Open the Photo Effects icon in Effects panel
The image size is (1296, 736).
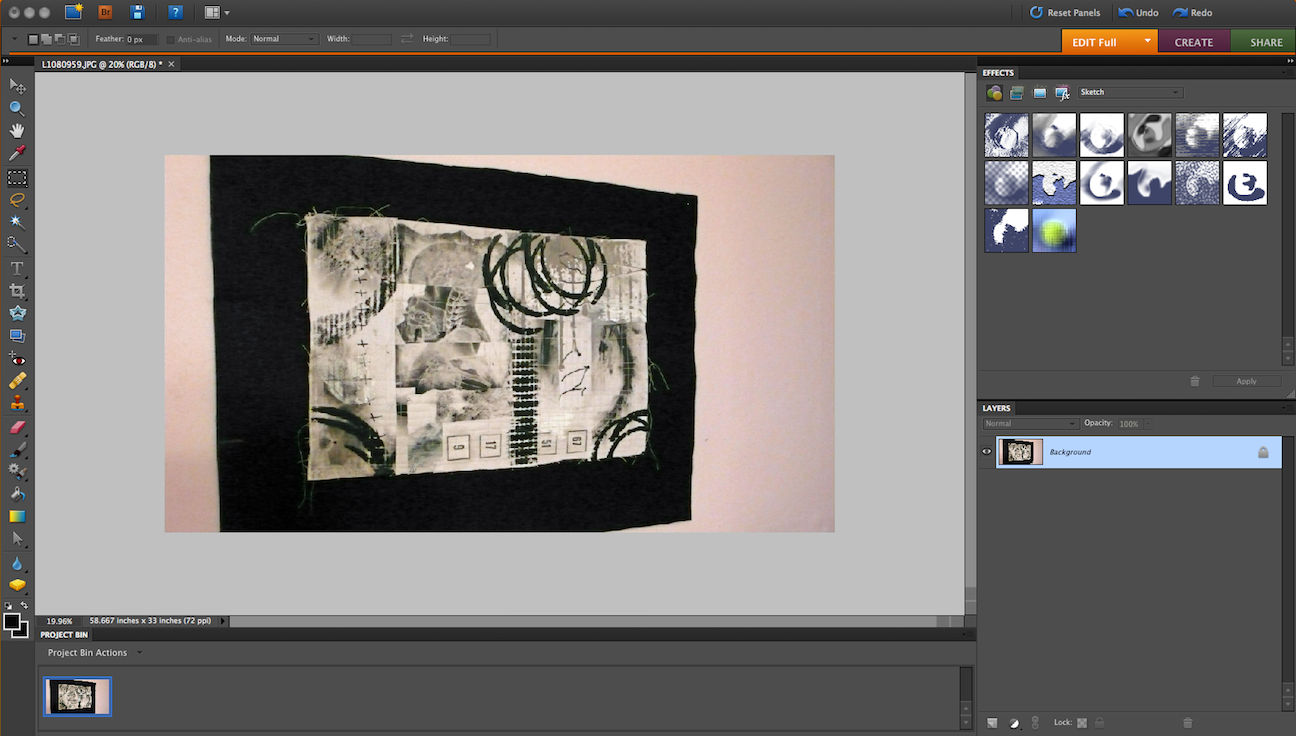point(1038,92)
